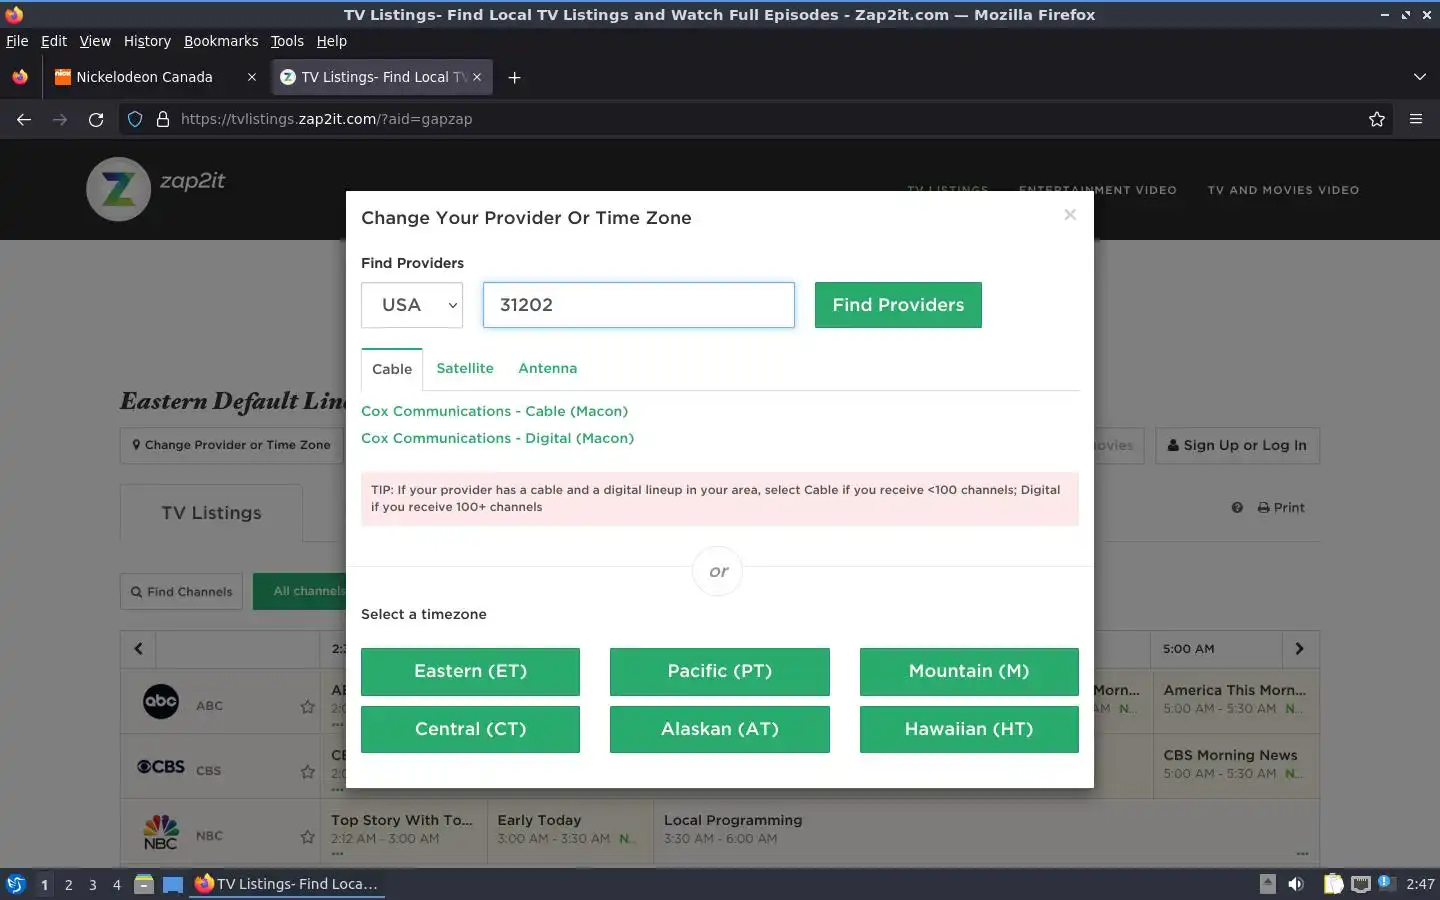This screenshot has width=1440, height=900.
Task: Open TV AND MOVIES VIDEO nav link
Action: (x=1283, y=190)
